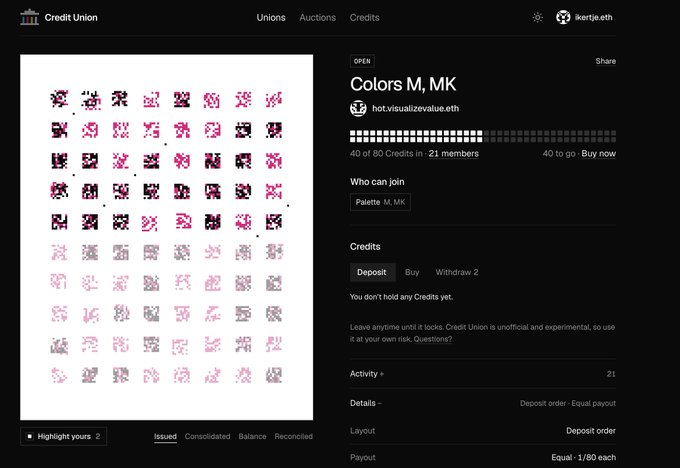Screen dimensions: 680x468
Task: Click the first faded tile in sixth row
Action: pos(59,252)
